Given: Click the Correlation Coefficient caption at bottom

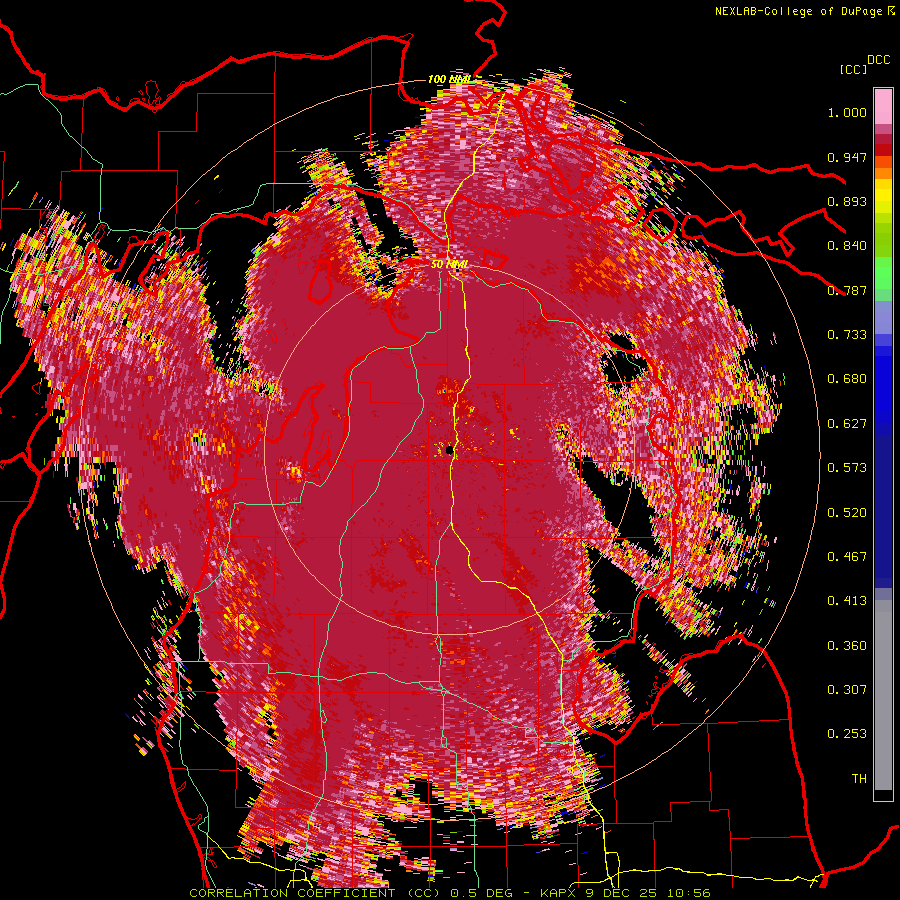Looking at the screenshot, I should point(450,893).
